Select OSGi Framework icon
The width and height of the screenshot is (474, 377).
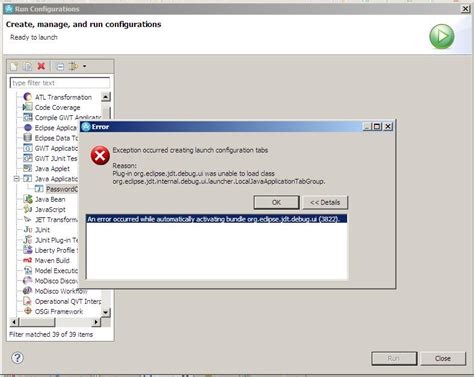pyautogui.click(x=28, y=311)
